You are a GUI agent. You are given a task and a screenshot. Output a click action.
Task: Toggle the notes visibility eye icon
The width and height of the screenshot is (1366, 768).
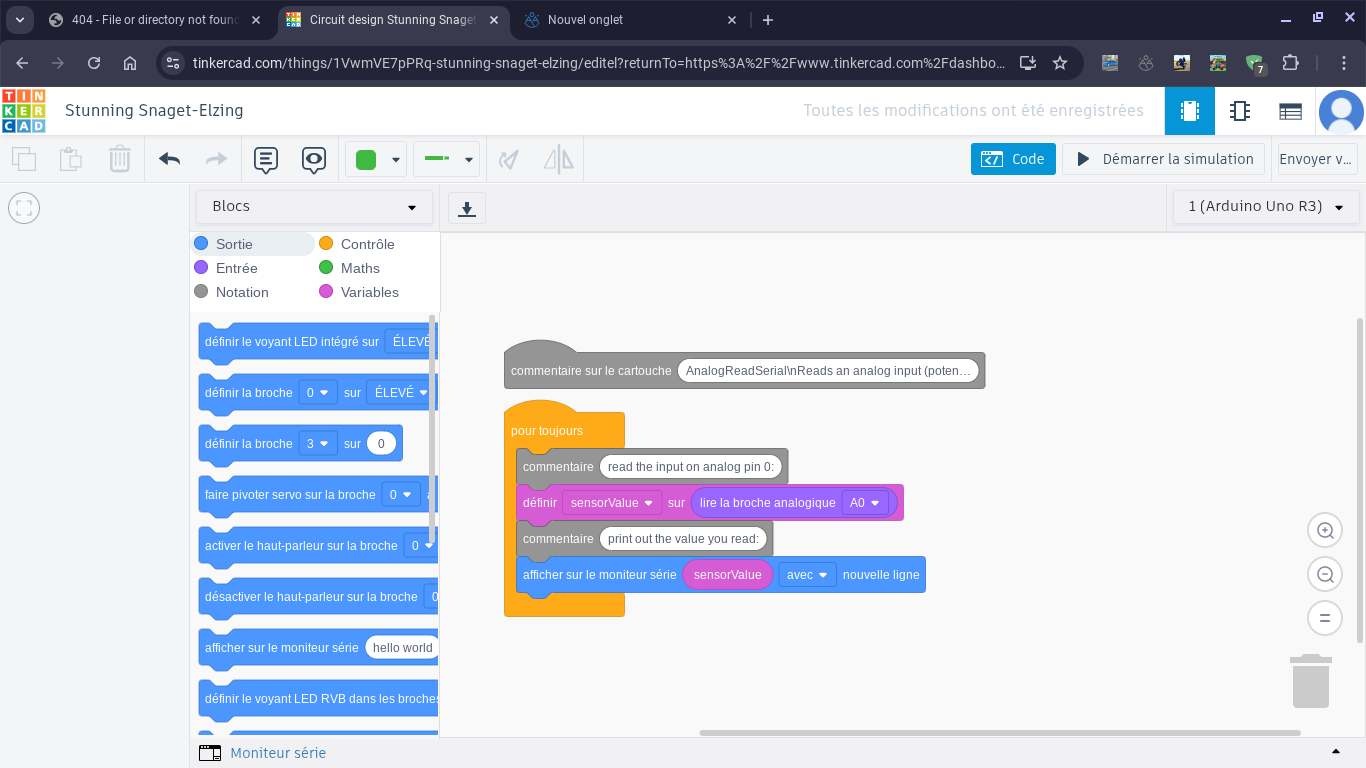[314, 159]
